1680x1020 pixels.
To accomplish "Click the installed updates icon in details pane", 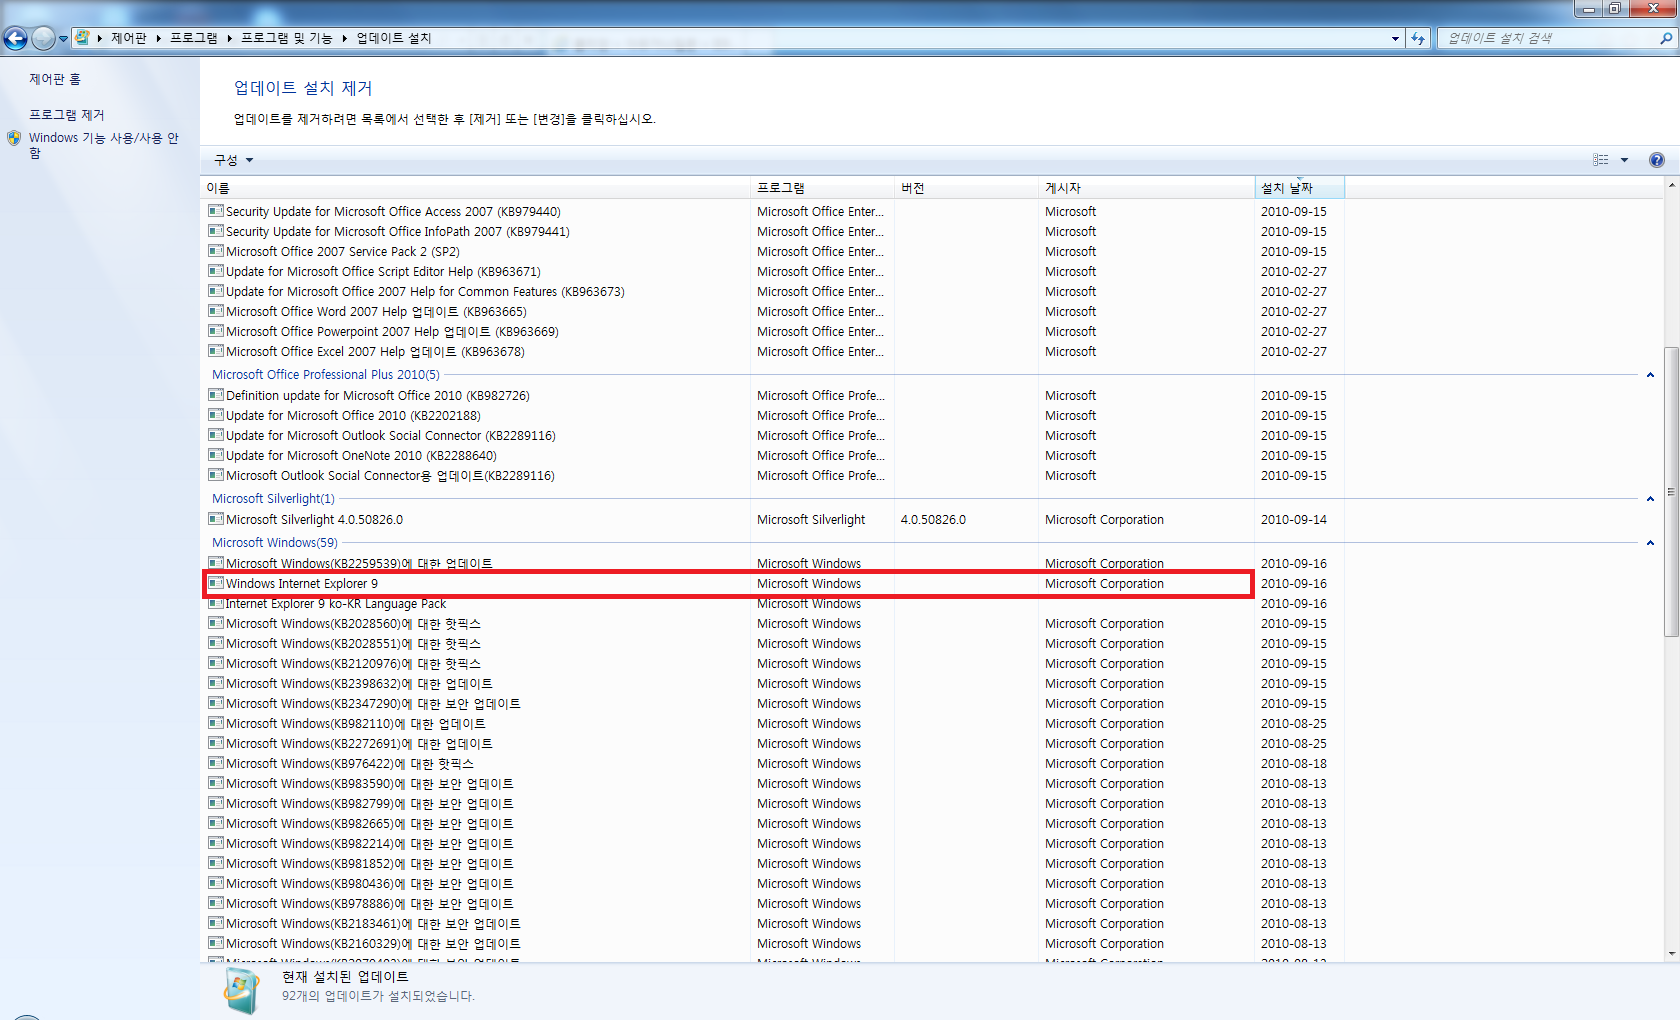I will [241, 991].
